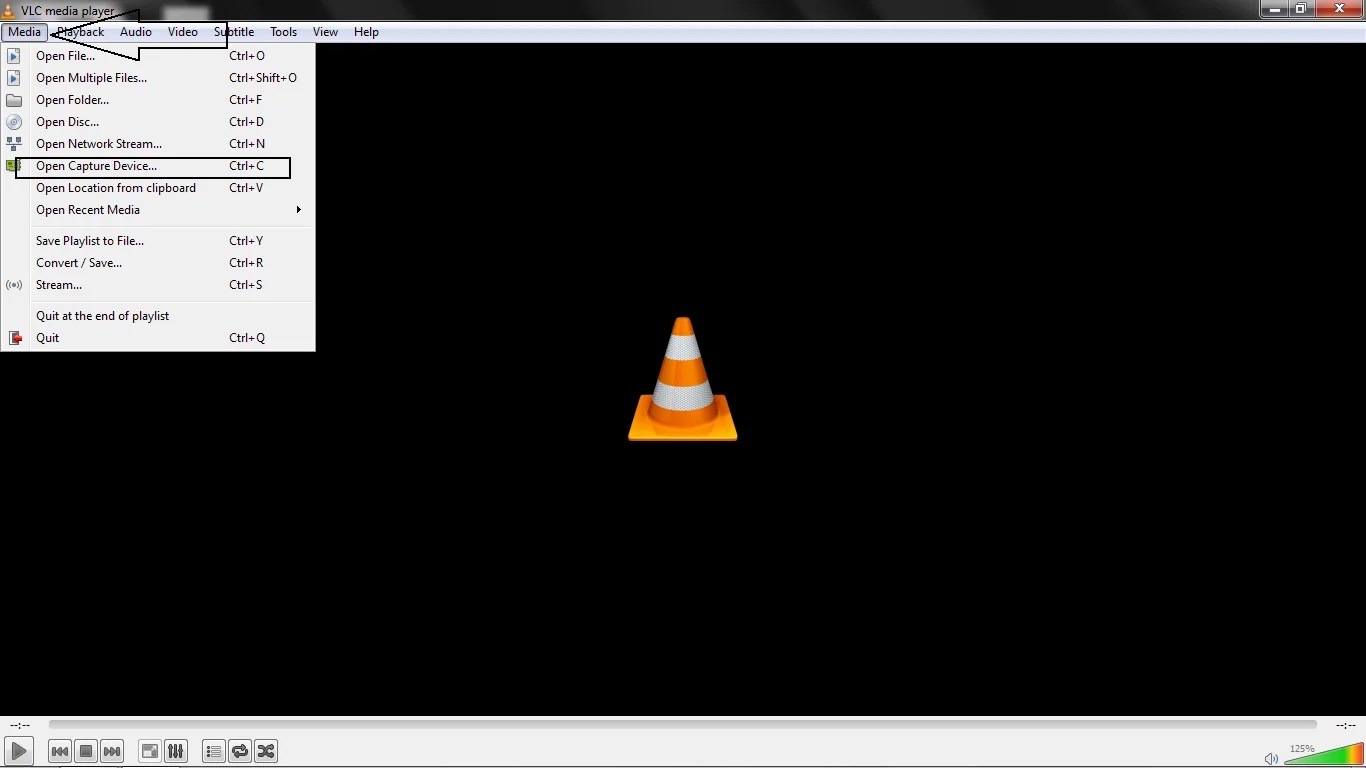This screenshot has height=768, width=1366.
Task: Skip to previous media track
Action: click(x=60, y=751)
